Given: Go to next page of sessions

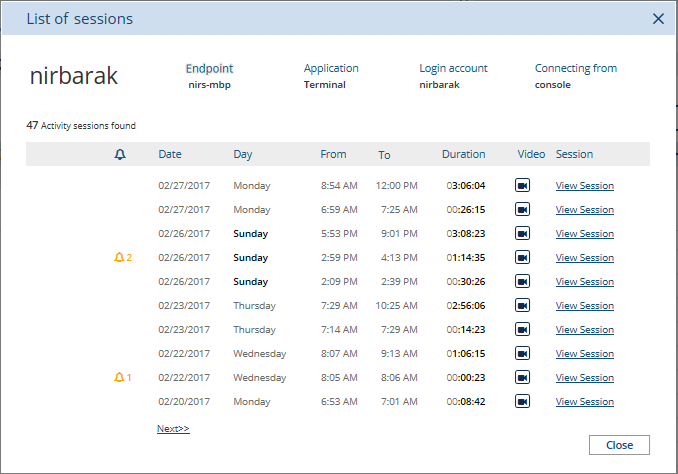Looking at the screenshot, I should 173,429.
